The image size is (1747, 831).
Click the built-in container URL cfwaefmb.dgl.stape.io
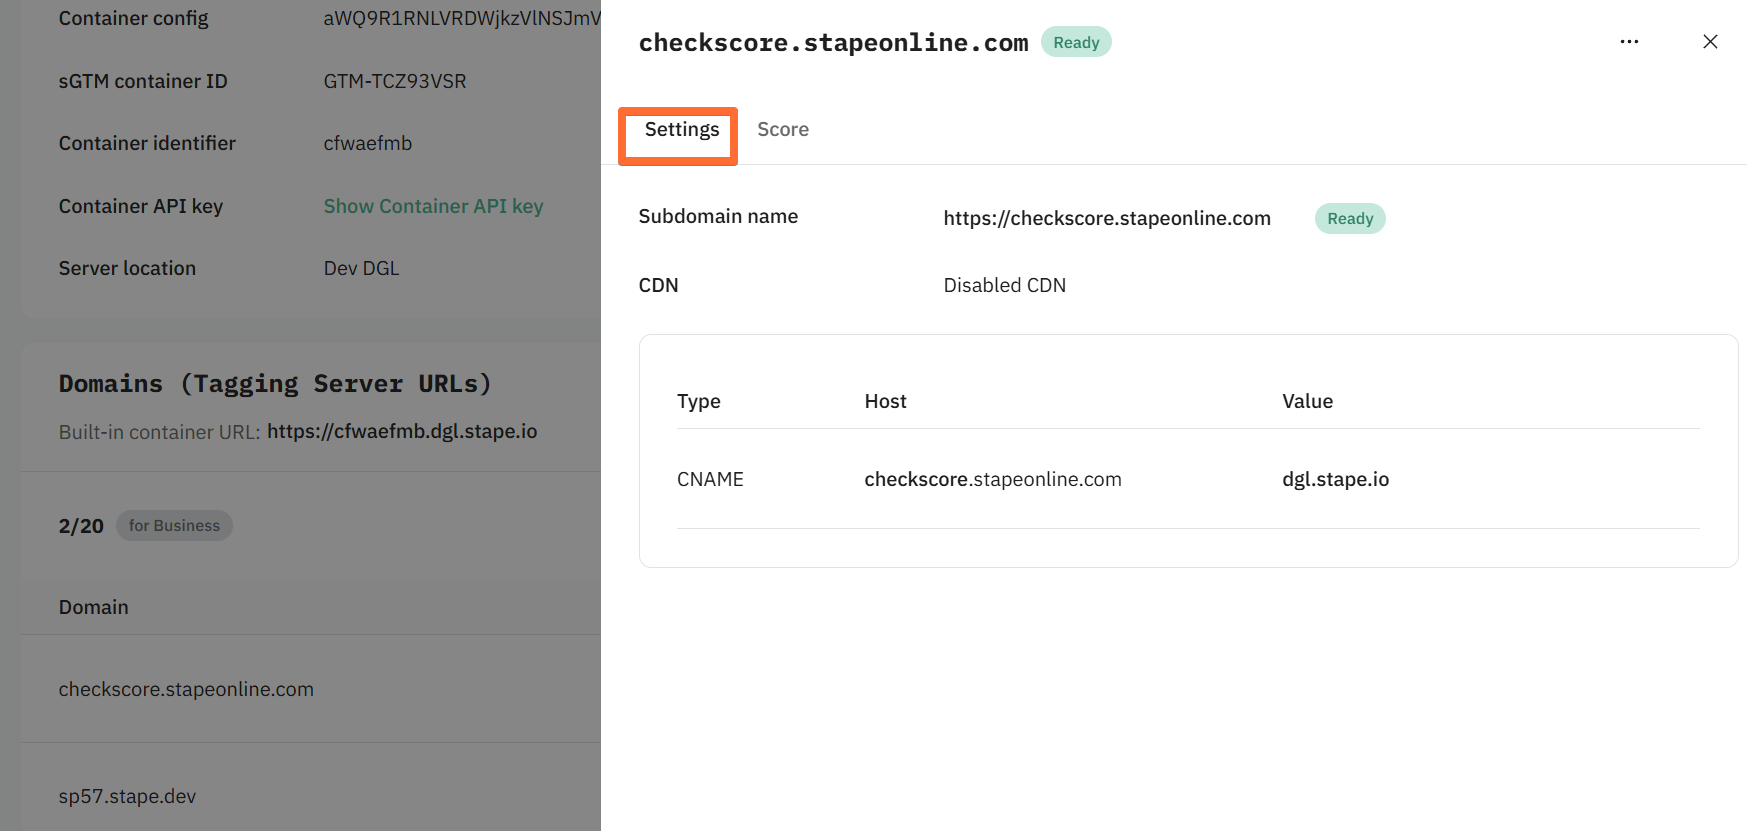click(x=402, y=431)
